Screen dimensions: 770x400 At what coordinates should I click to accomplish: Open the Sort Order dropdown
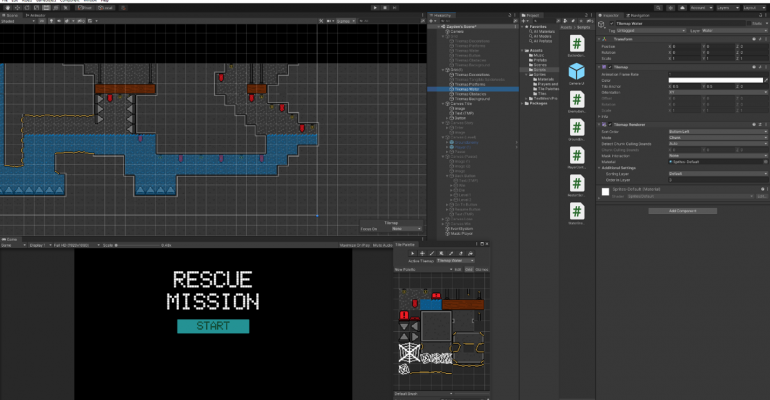(x=718, y=131)
